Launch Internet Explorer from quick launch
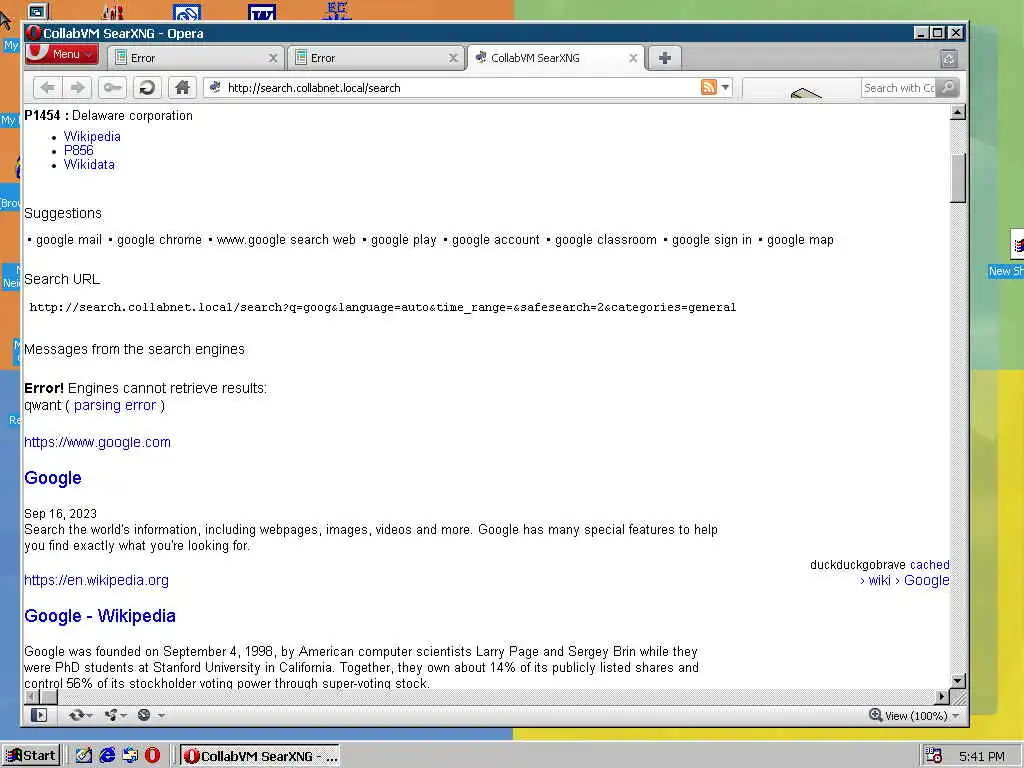The width and height of the screenshot is (1024, 768). [107, 756]
